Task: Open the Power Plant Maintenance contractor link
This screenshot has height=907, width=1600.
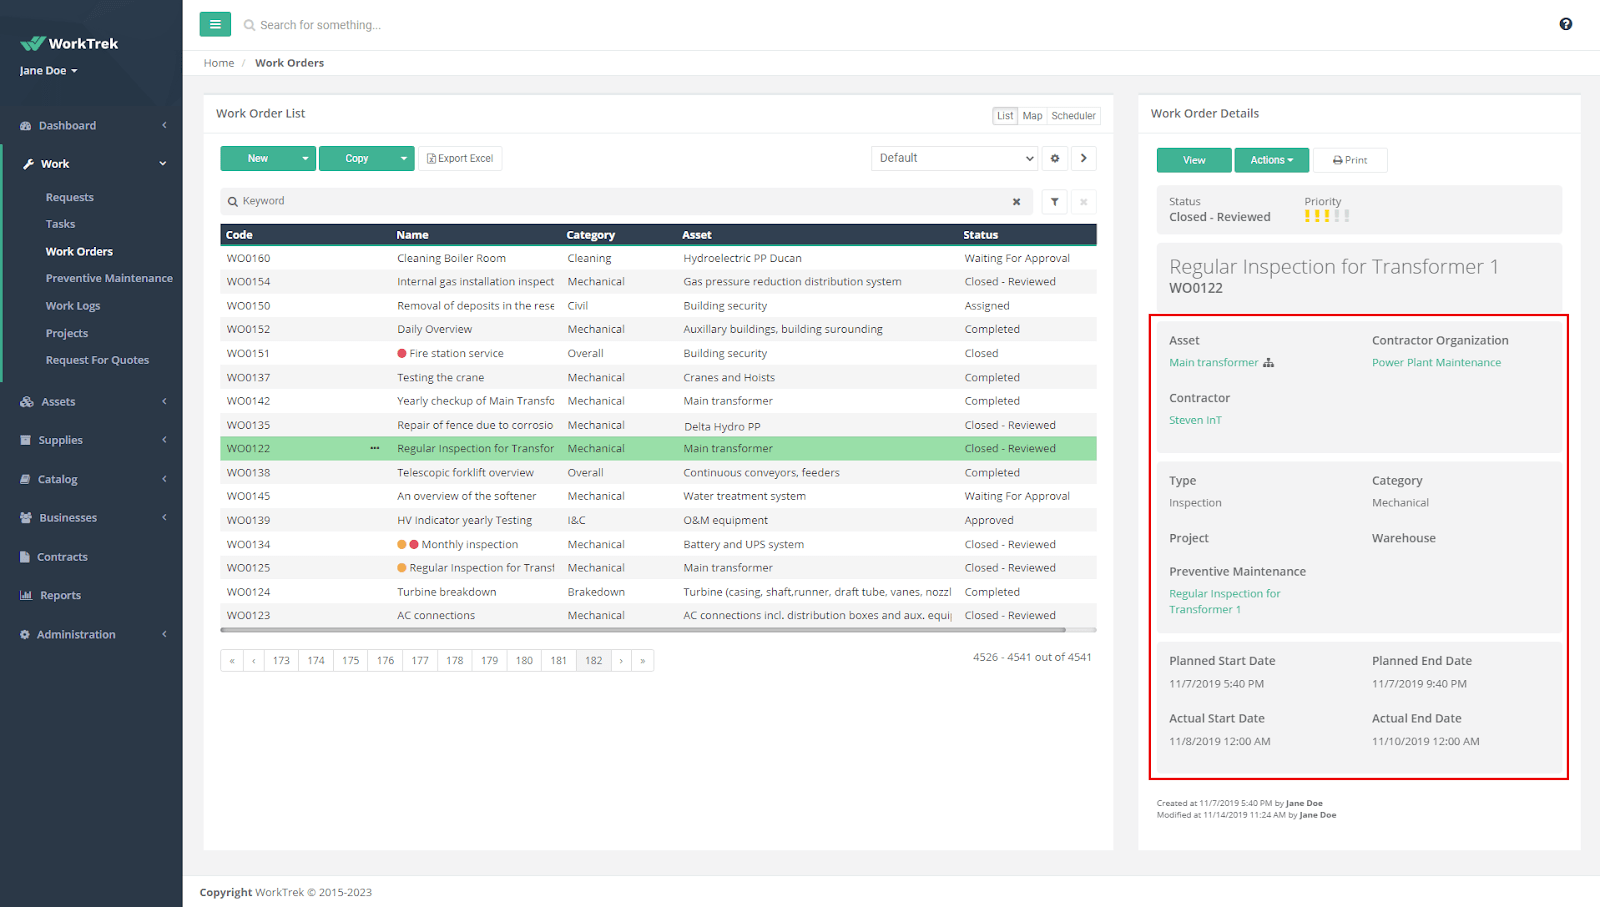Action: 1435,362
